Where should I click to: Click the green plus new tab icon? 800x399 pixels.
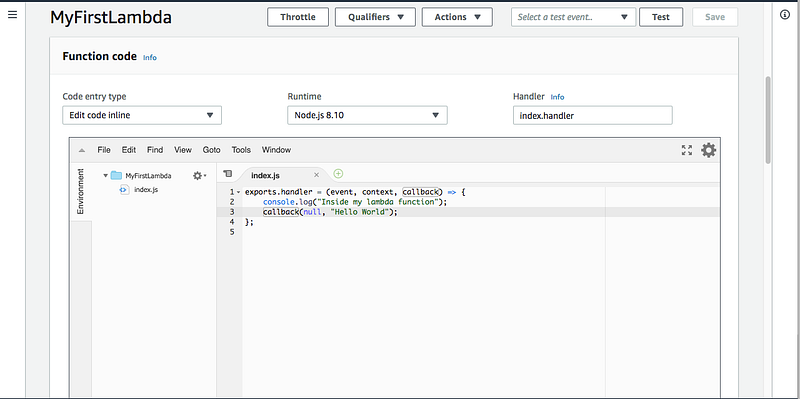338,174
